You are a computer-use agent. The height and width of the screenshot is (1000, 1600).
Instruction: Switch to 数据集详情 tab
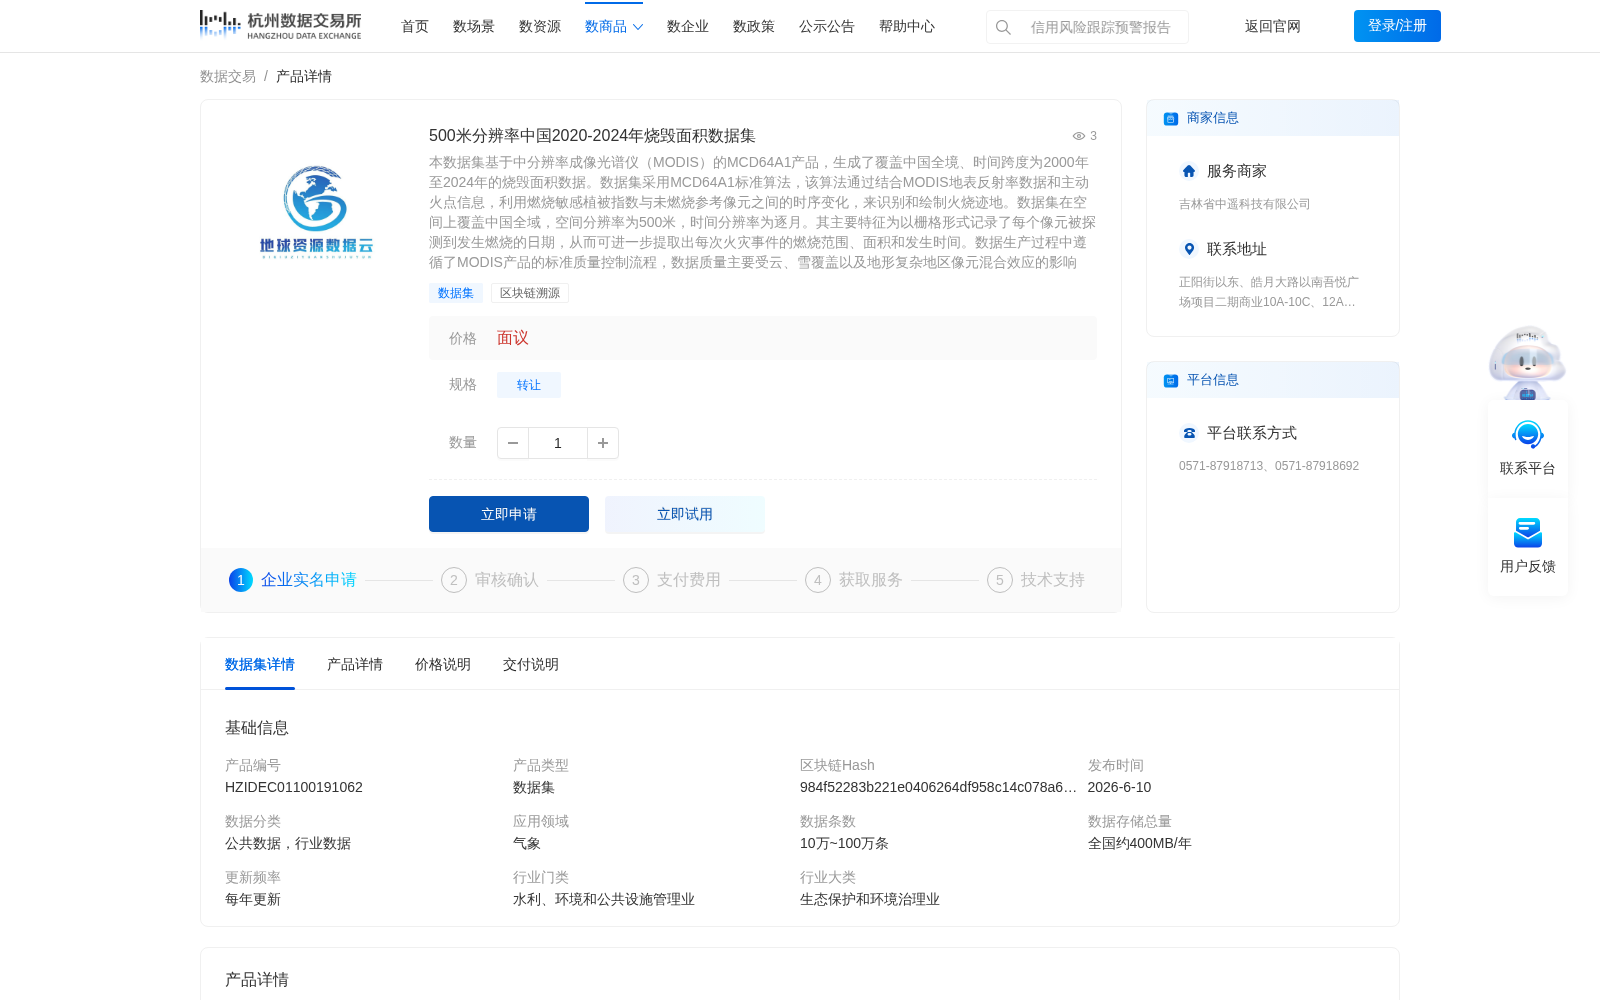click(x=260, y=665)
